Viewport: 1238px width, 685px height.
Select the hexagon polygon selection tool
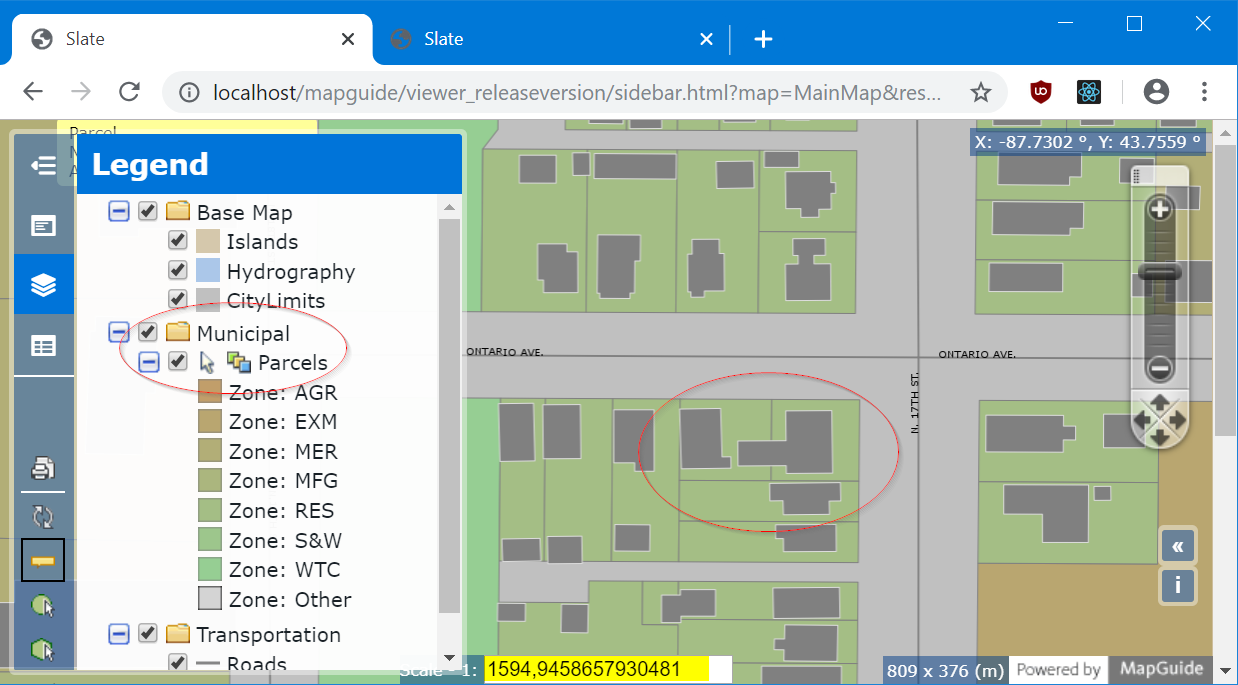42,648
